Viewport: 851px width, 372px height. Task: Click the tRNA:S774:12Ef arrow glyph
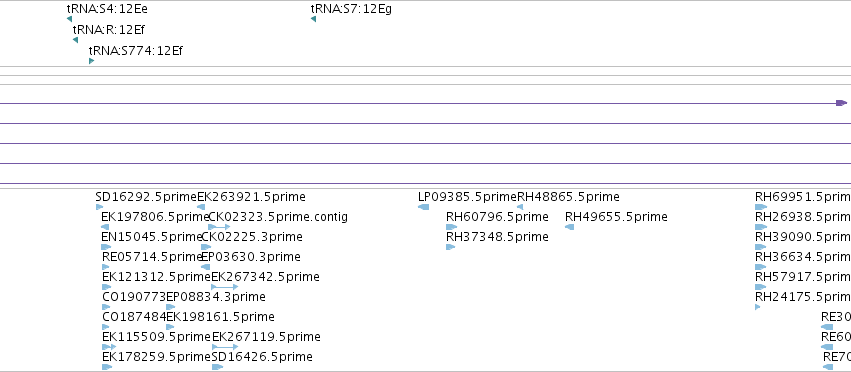[x=91, y=61]
